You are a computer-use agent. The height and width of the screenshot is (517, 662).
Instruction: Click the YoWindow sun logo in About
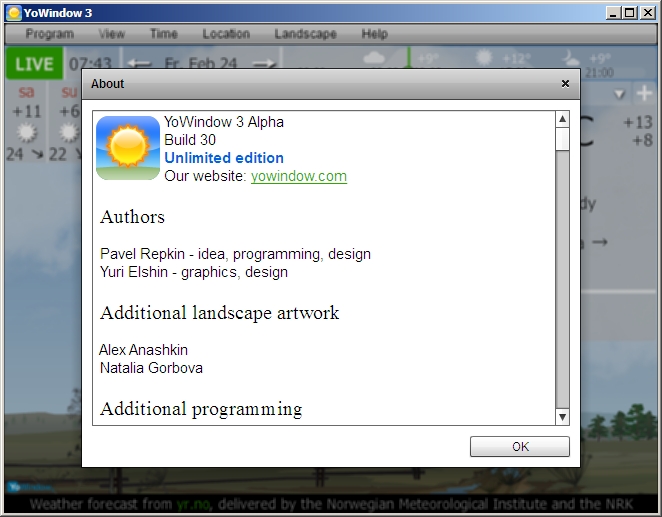tap(128, 148)
